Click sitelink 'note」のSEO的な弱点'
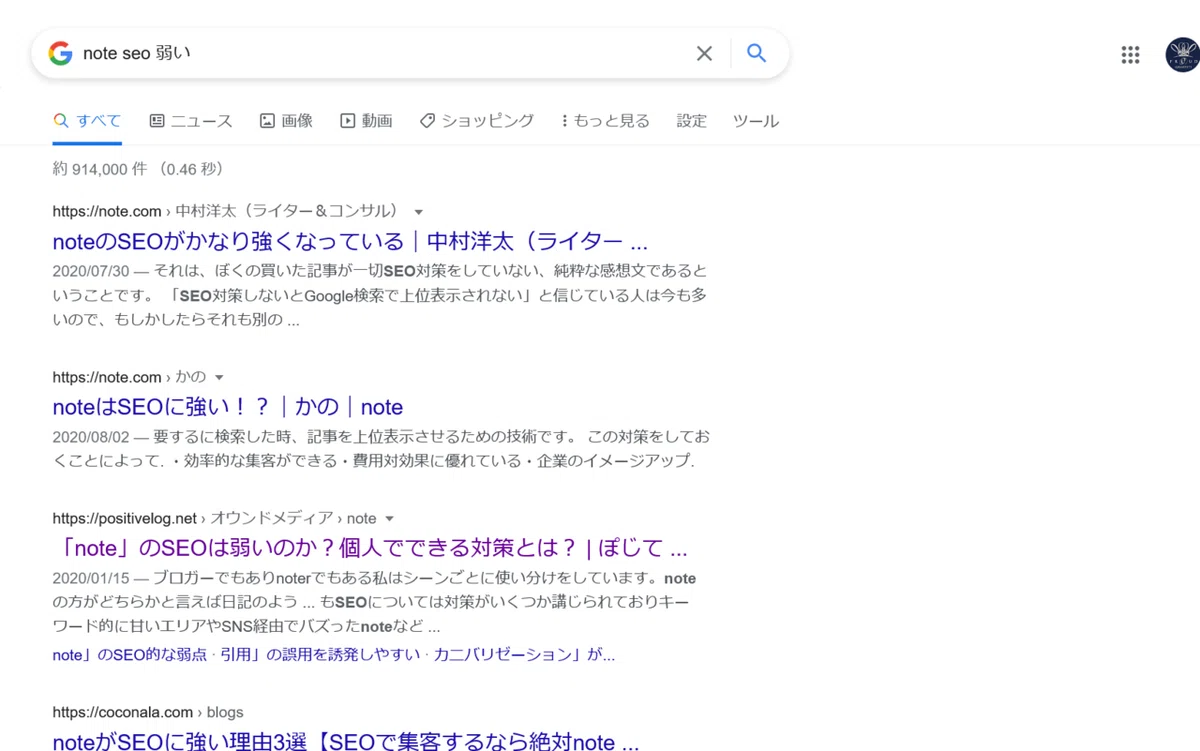Viewport: 1200px width, 751px height. click(129, 655)
